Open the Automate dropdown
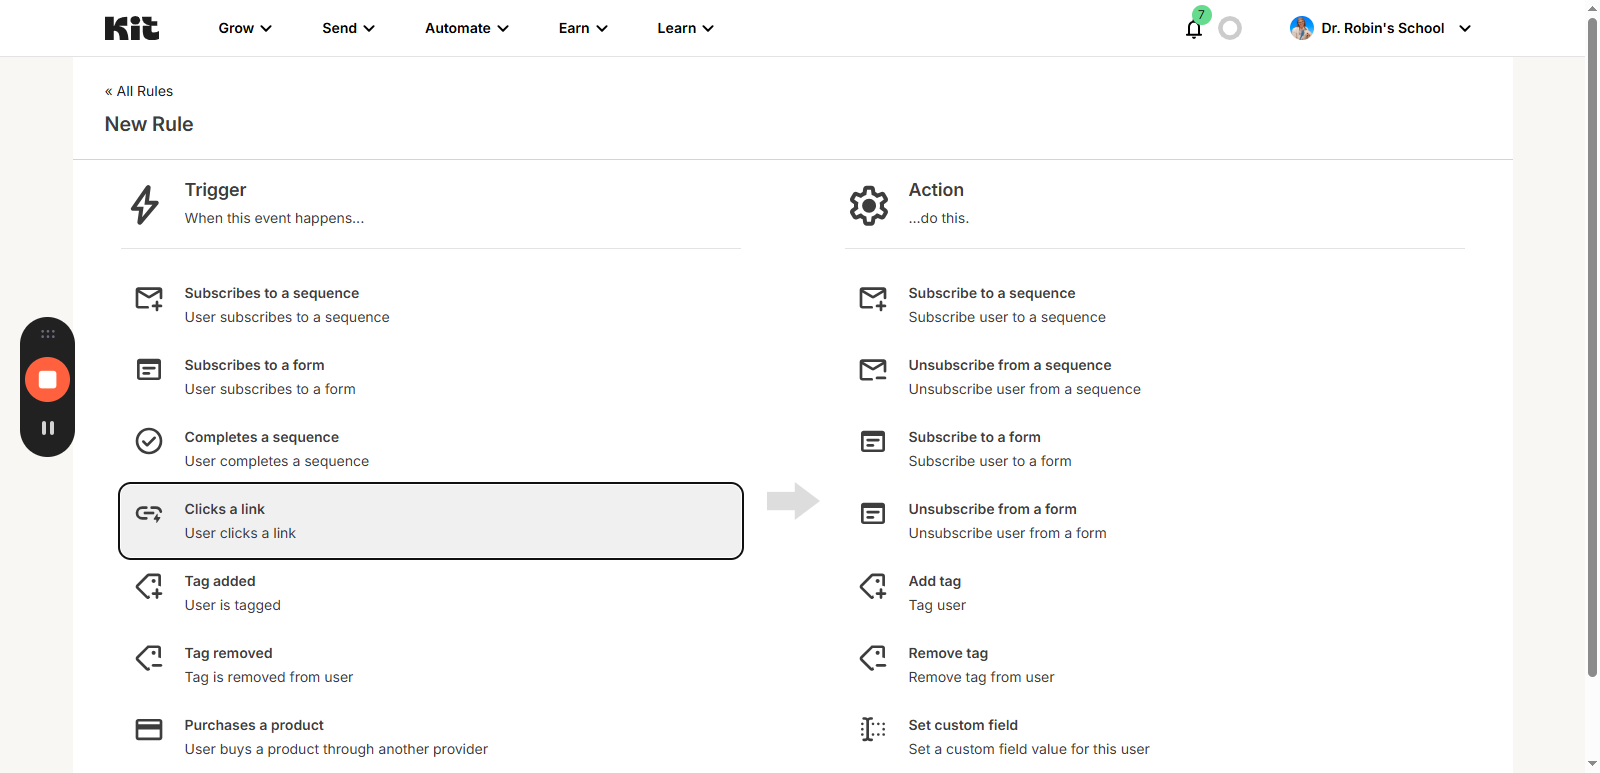Viewport: 1600px width, 773px height. pyautogui.click(x=466, y=28)
